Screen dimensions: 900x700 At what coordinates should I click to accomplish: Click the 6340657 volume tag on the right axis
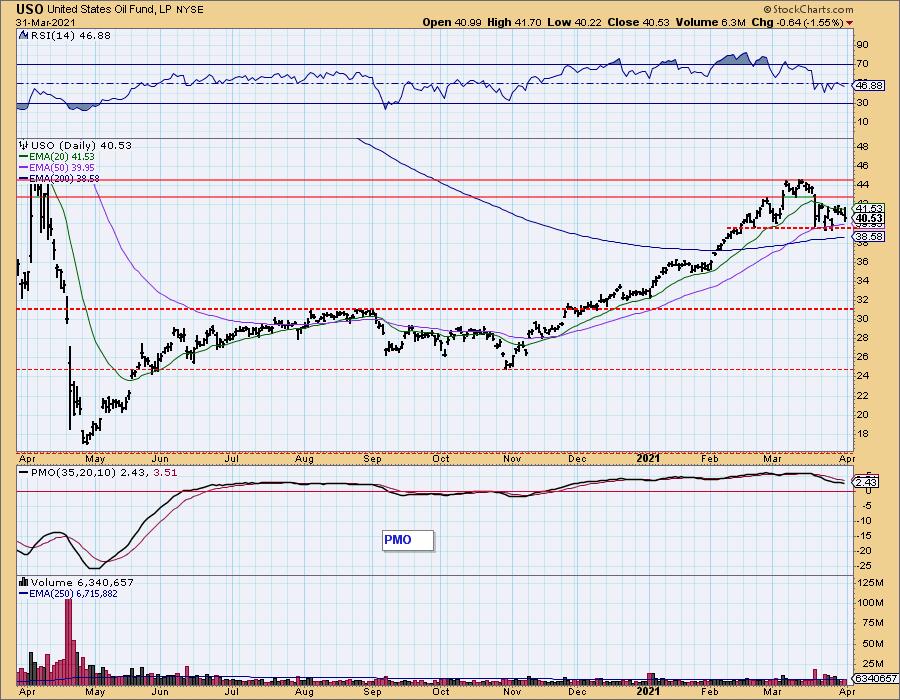pyautogui.click(x=875, y=678)
